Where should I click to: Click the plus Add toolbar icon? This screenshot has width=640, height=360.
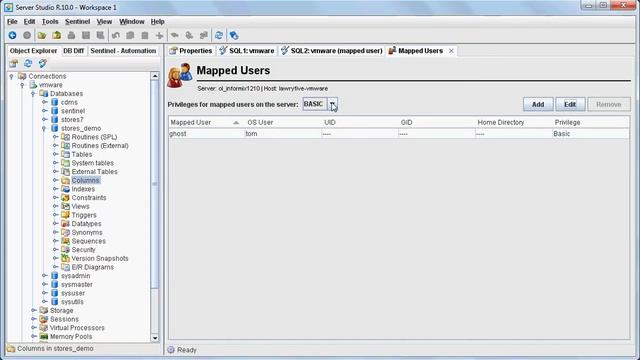point(160,36)
